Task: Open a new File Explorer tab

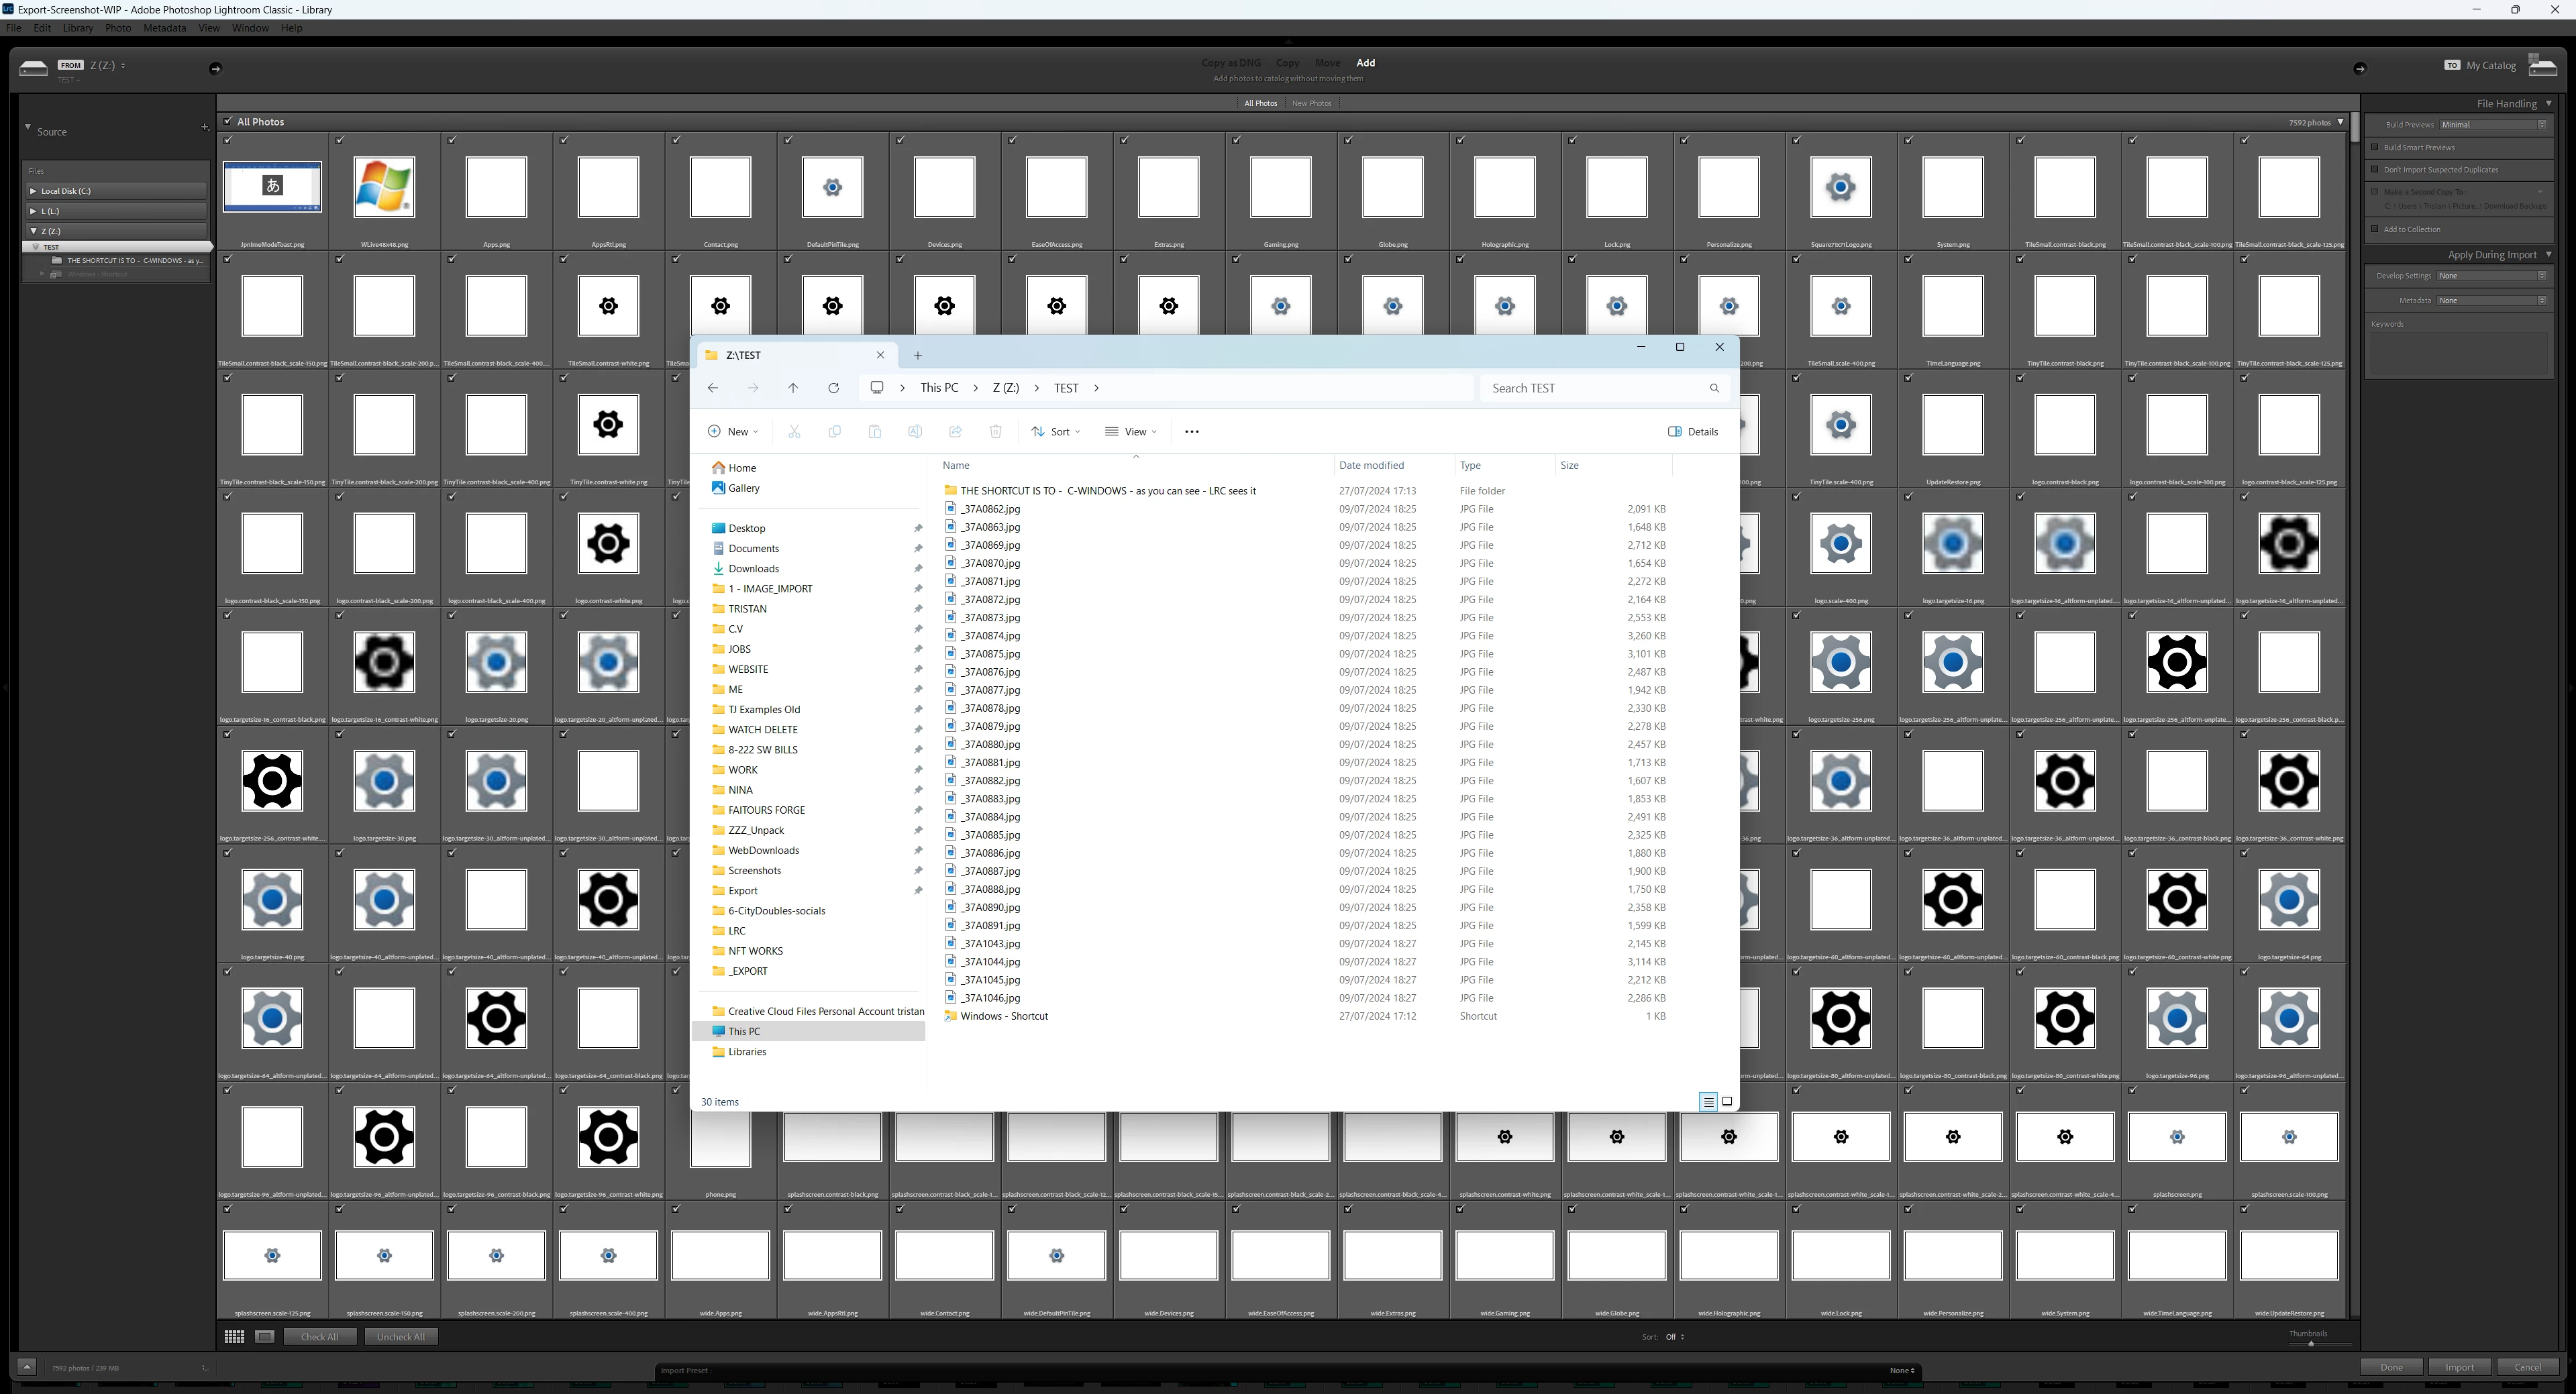Action: [917, 355]
